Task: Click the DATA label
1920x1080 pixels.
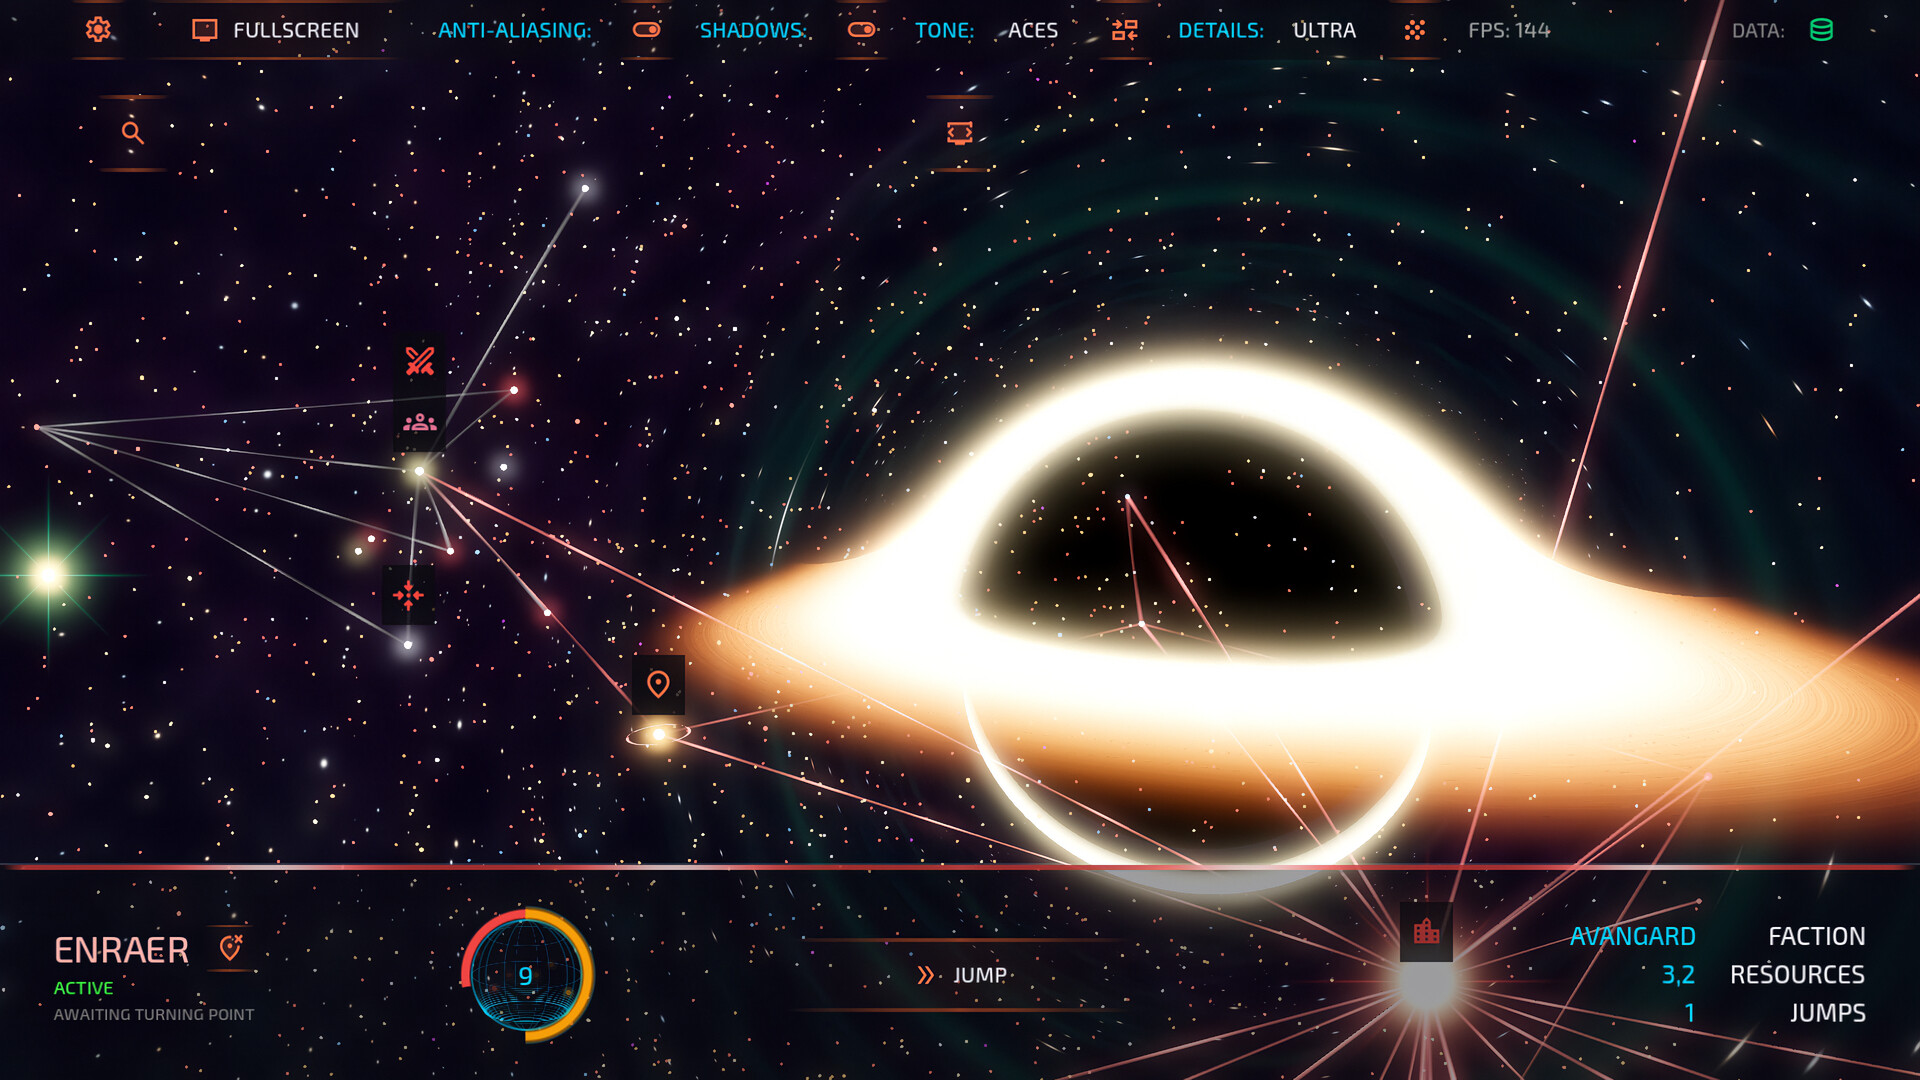Action: pyautogui.click(x=1758, y=31)
